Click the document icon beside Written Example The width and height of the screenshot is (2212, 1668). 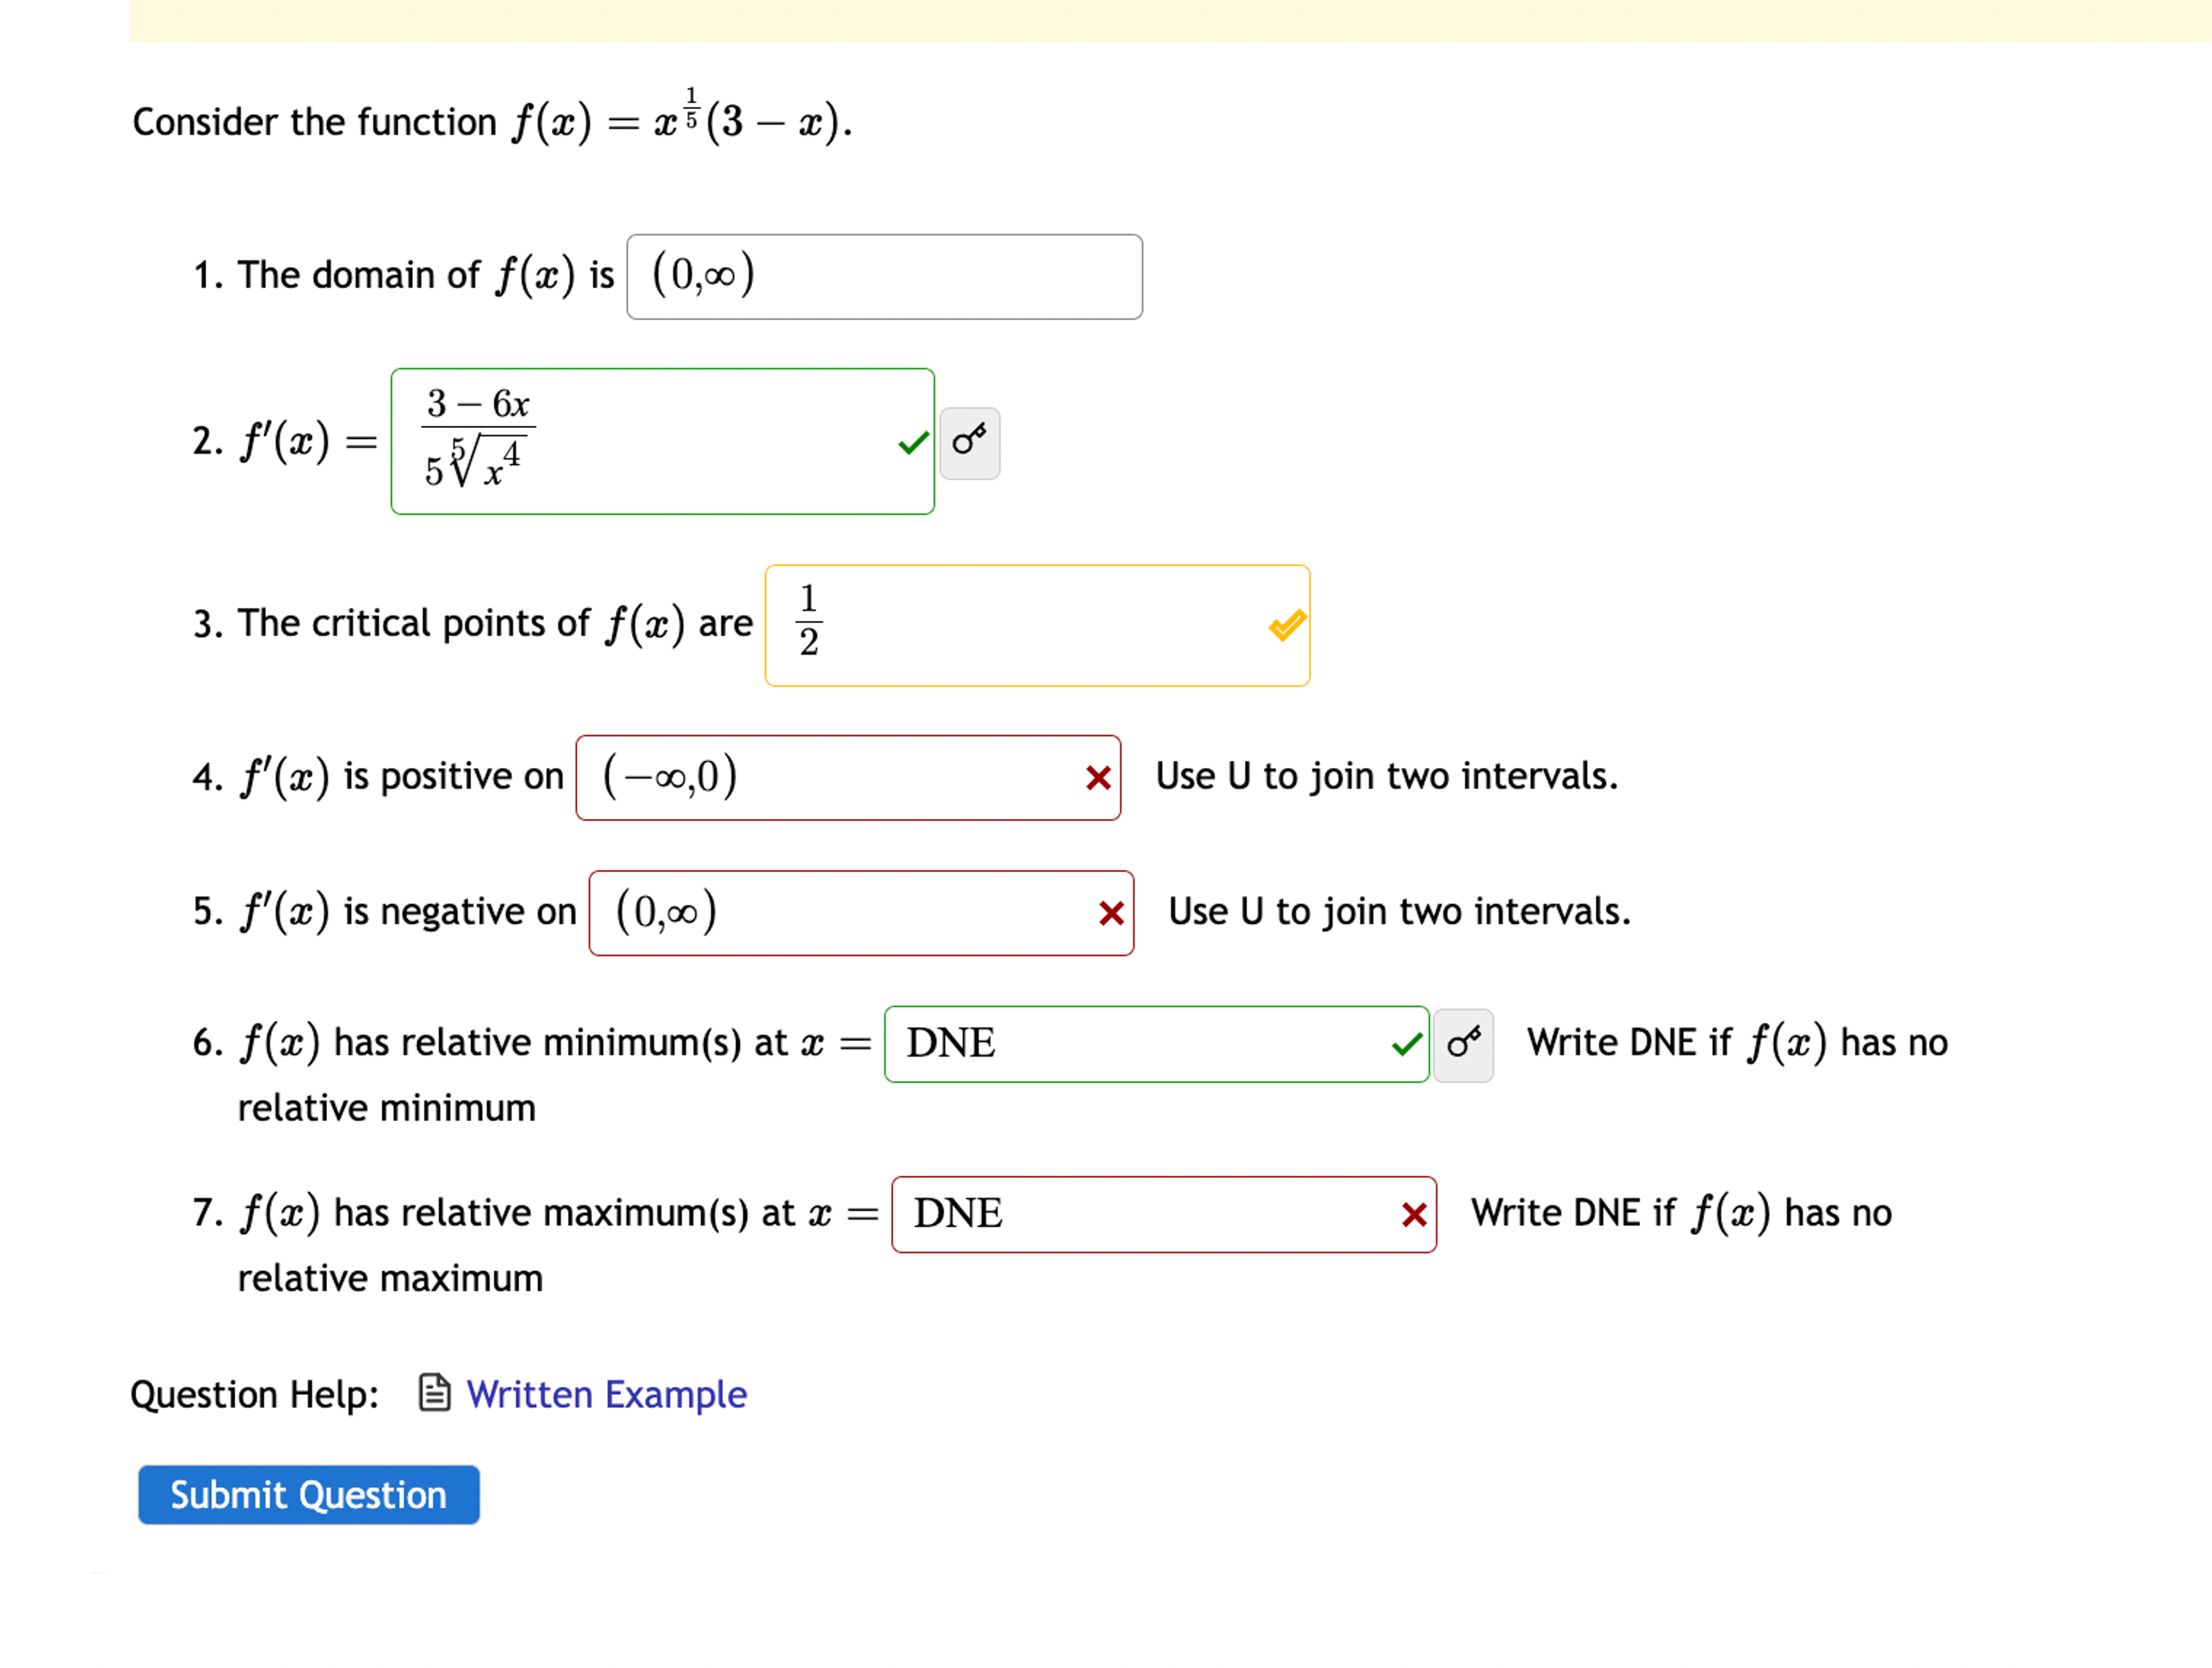click(434, 1393)
